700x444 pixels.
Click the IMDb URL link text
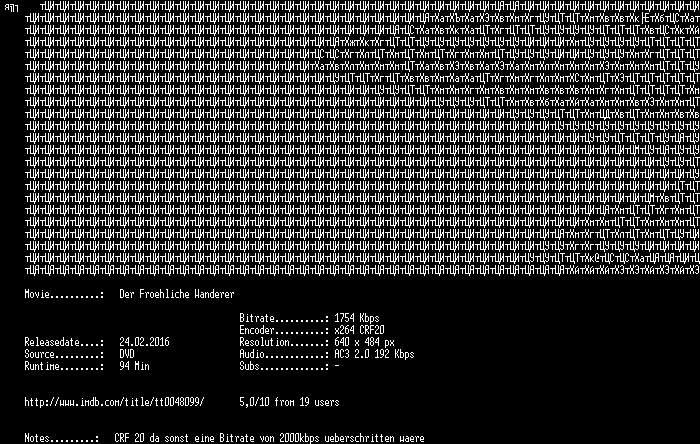[x=114, y=402]
